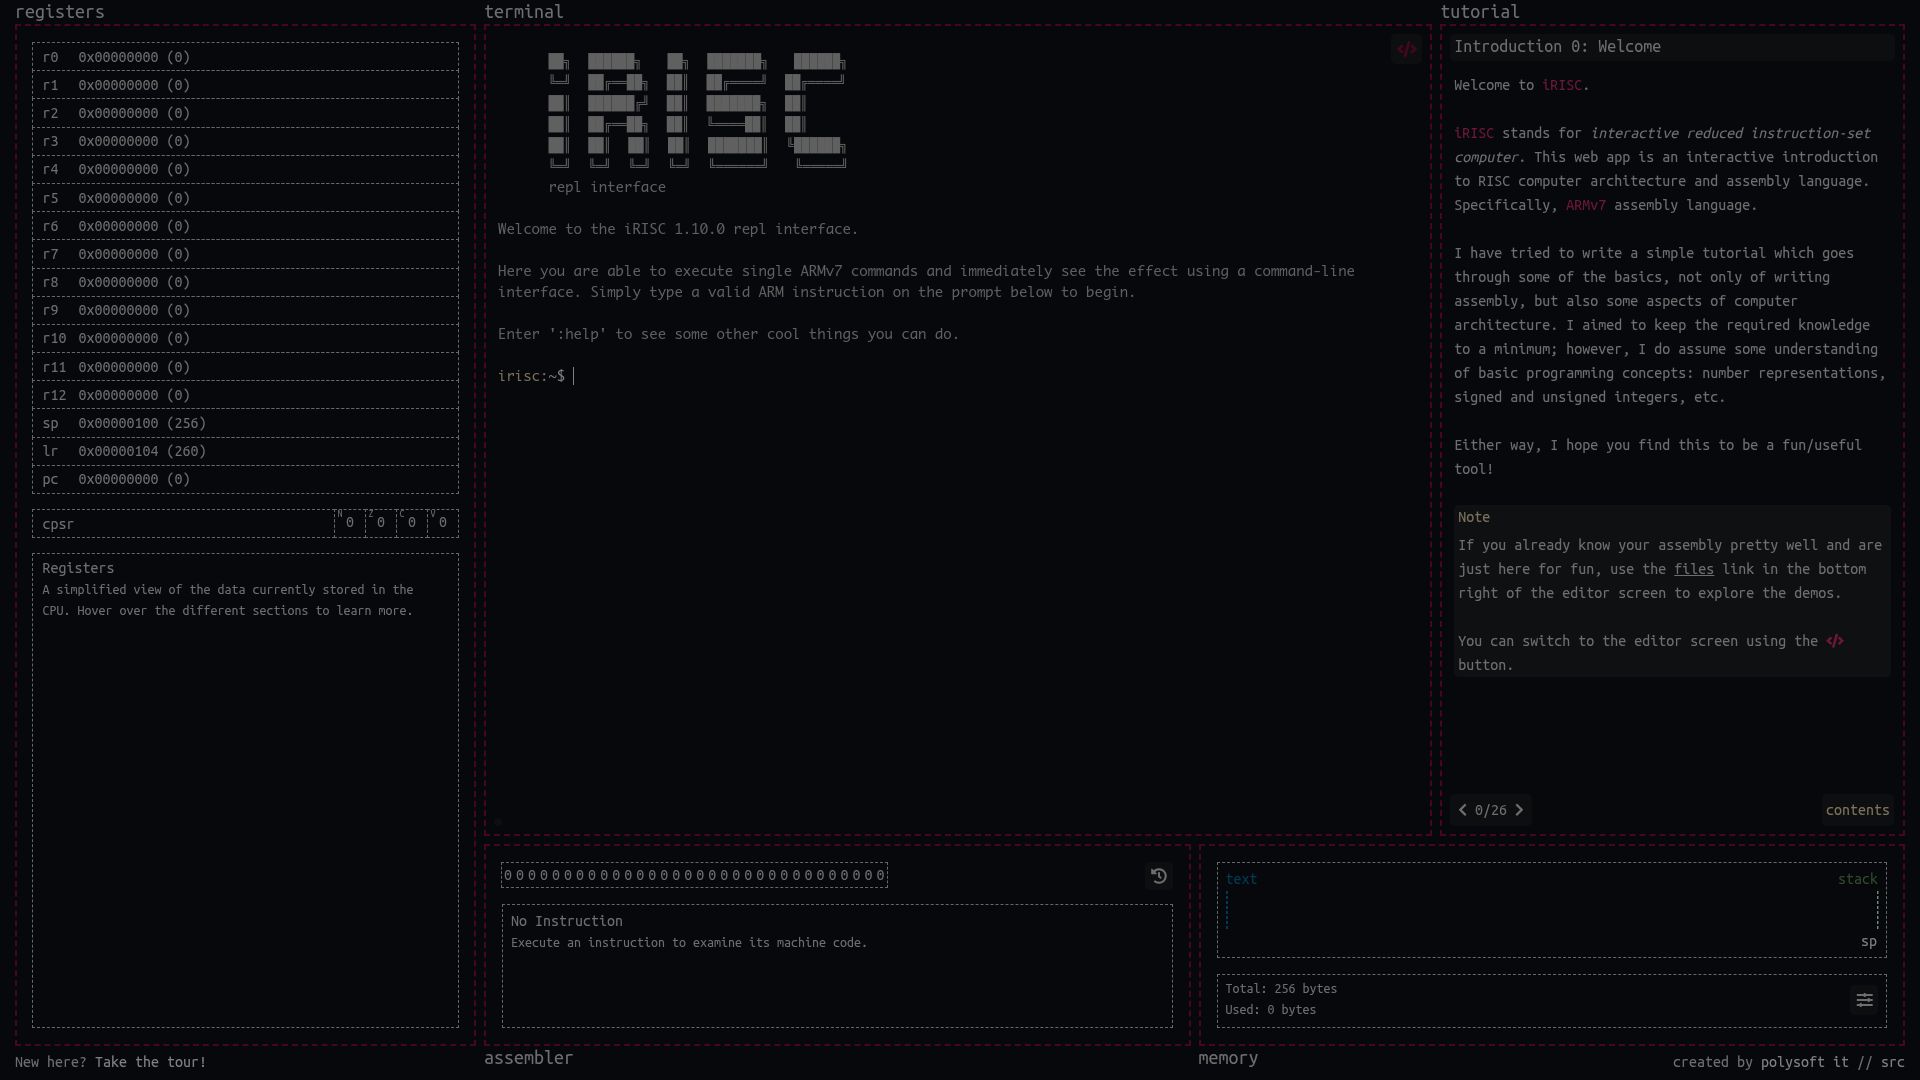The image size is (1920, 1080).
Task: Select register r12 row
Action: (245, 395)
